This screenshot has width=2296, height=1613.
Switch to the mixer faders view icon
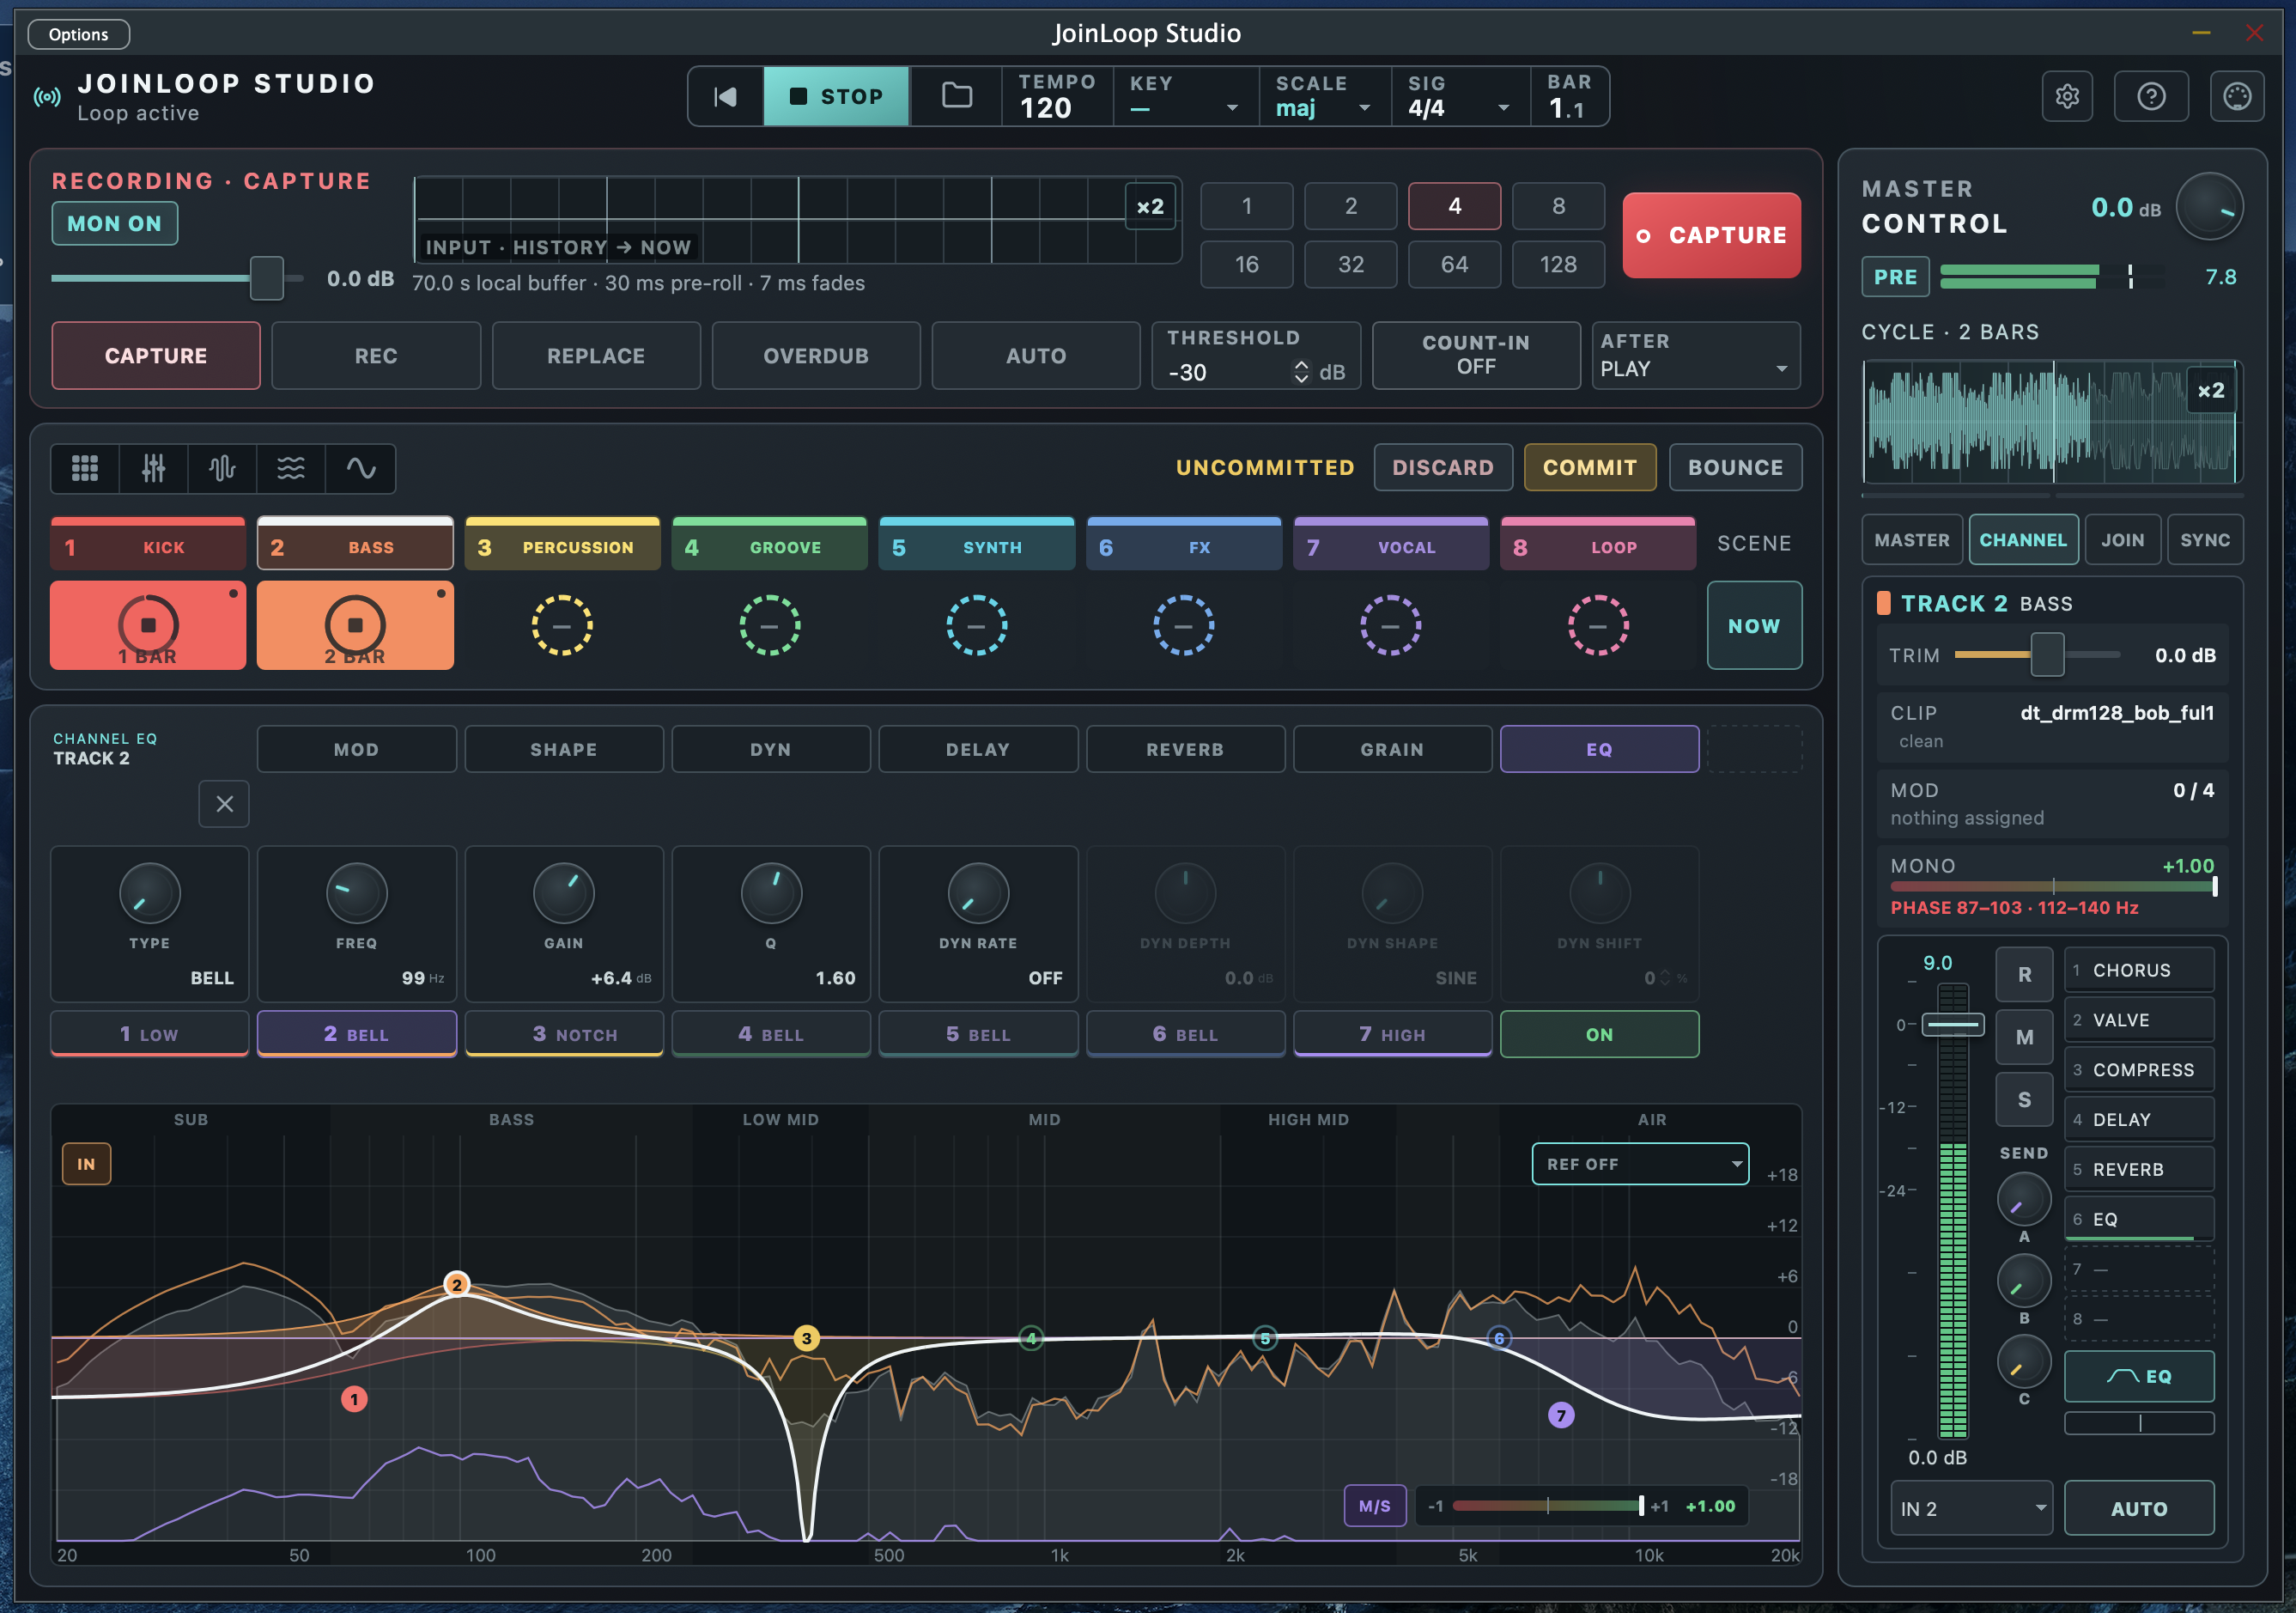[x=153, y=468]
